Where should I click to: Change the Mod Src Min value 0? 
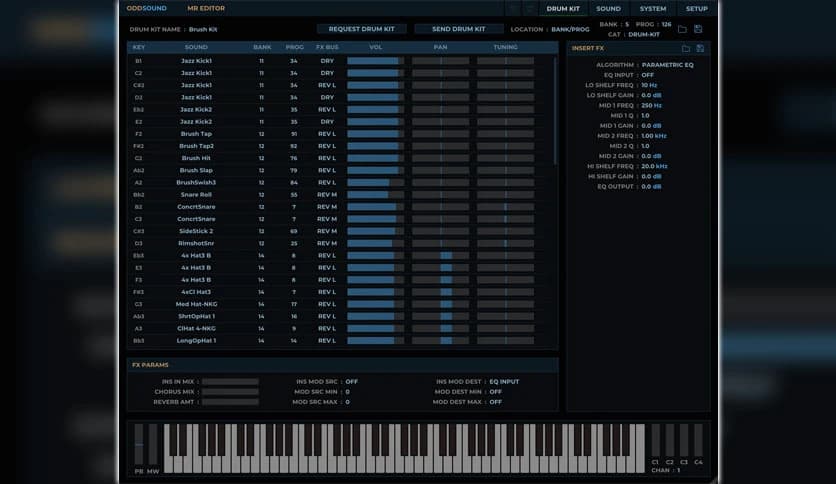pos(347,392)
